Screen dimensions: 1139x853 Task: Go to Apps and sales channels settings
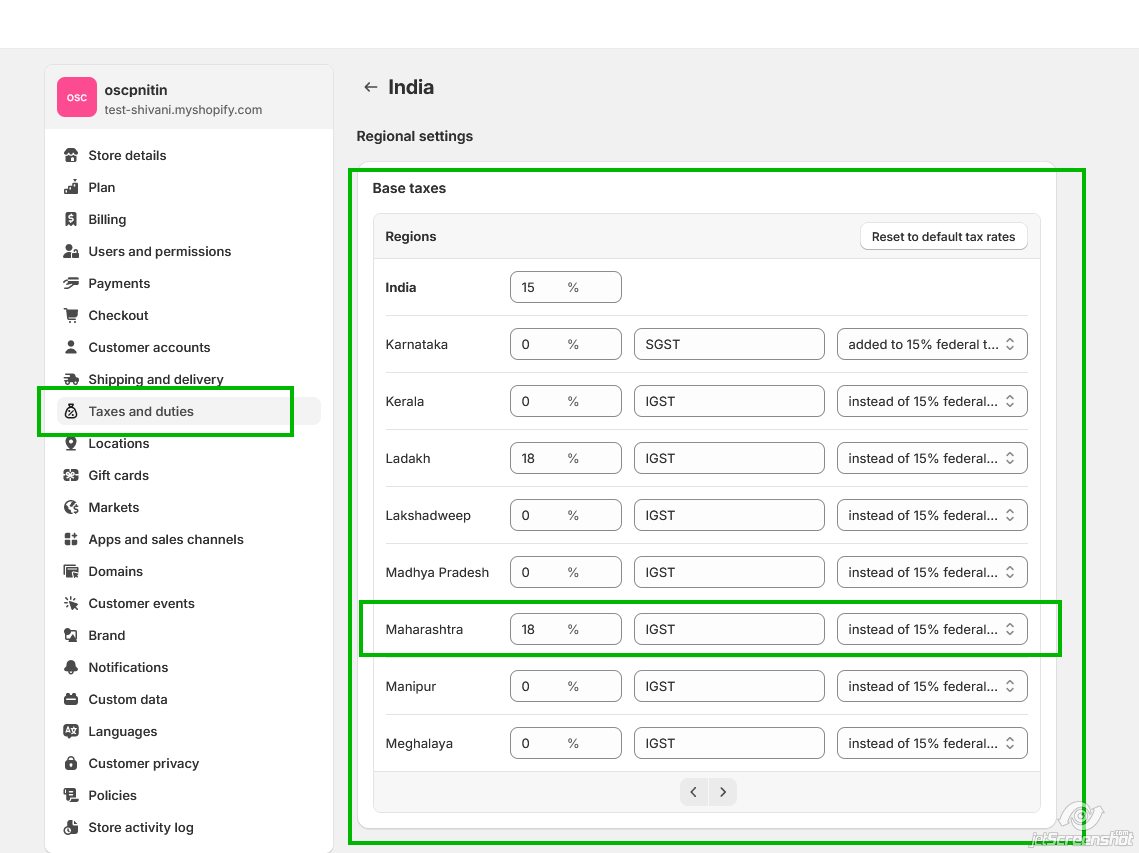(x=166, y=539)
